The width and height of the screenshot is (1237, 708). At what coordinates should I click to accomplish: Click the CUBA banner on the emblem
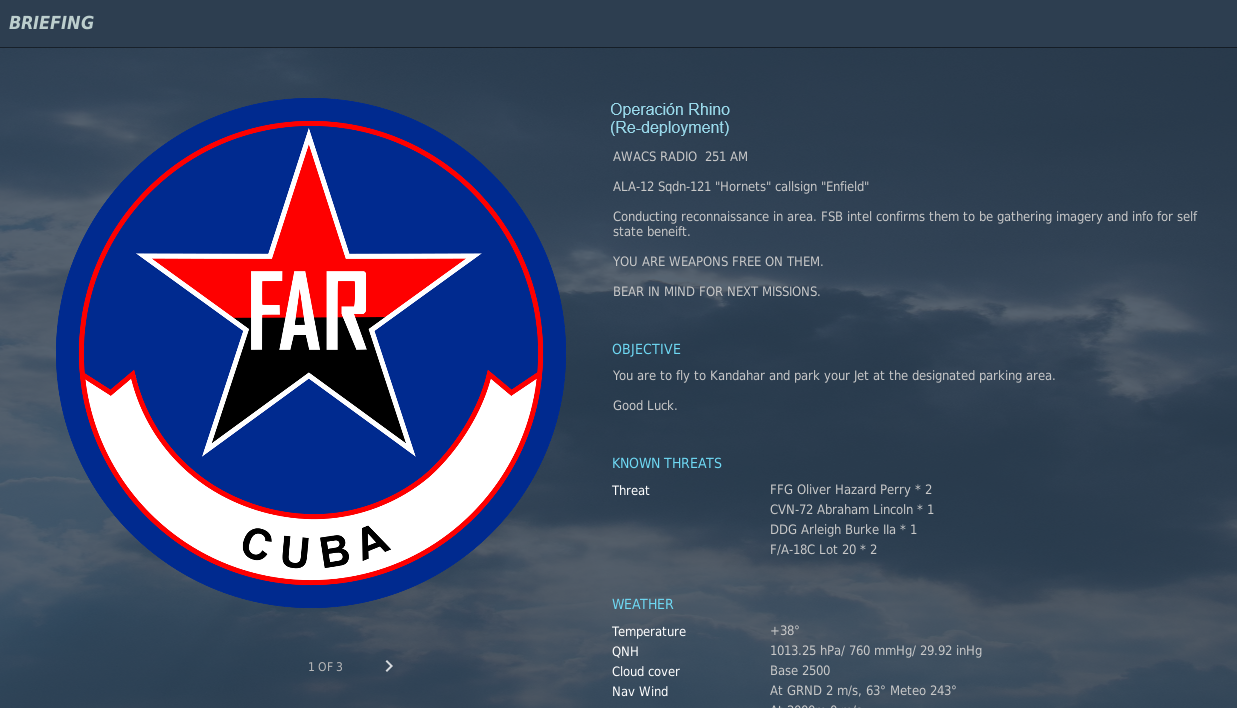[x=315, y=544]
